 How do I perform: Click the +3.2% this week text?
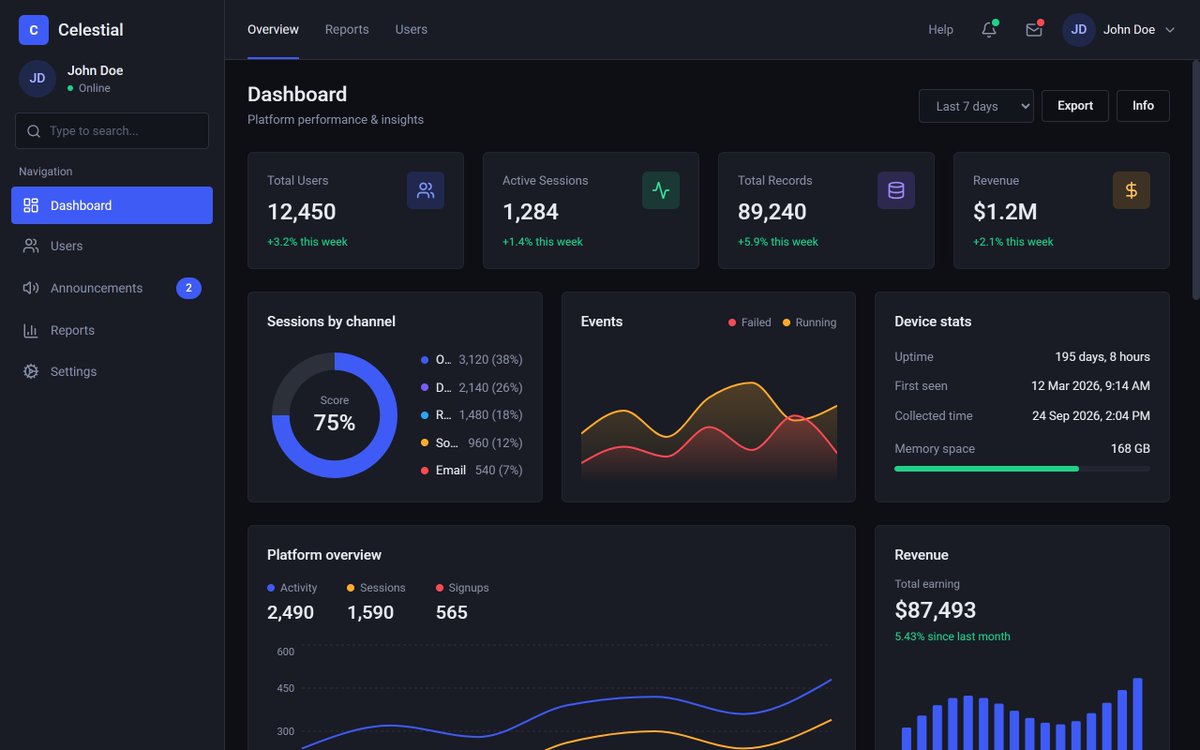(307, 242)
